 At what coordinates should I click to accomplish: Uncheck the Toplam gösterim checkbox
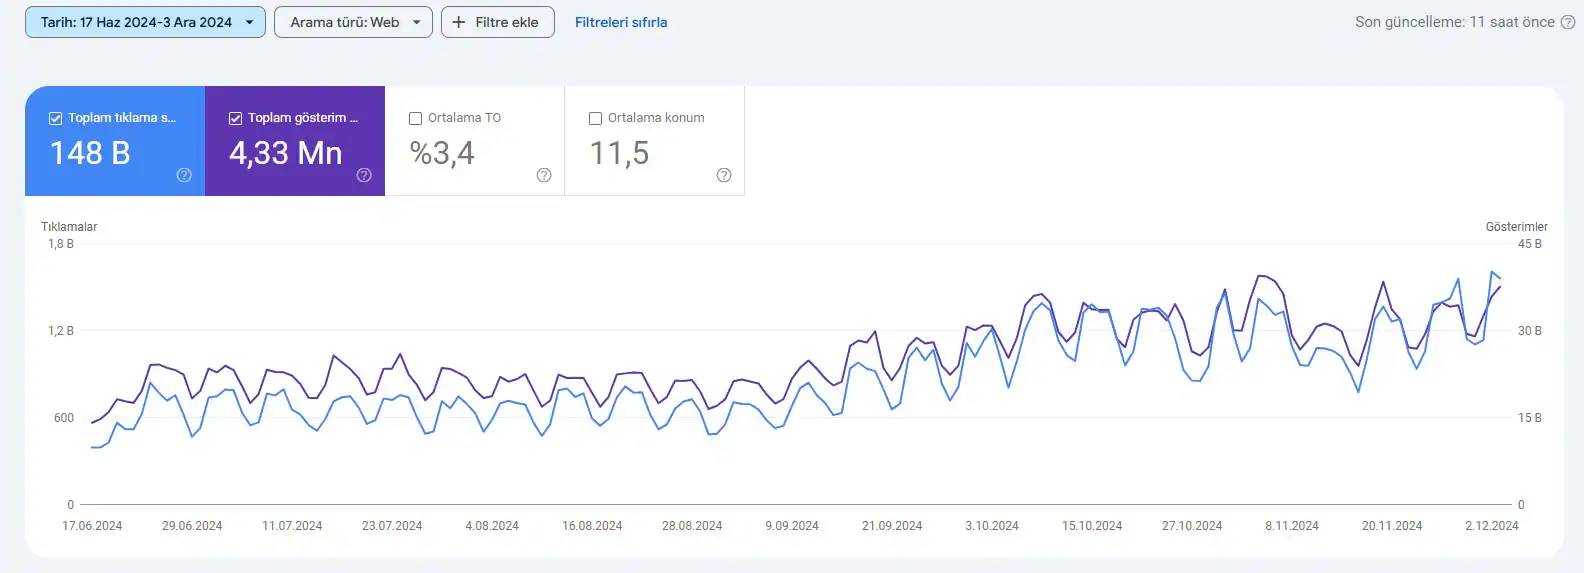(x=236, y=118)
